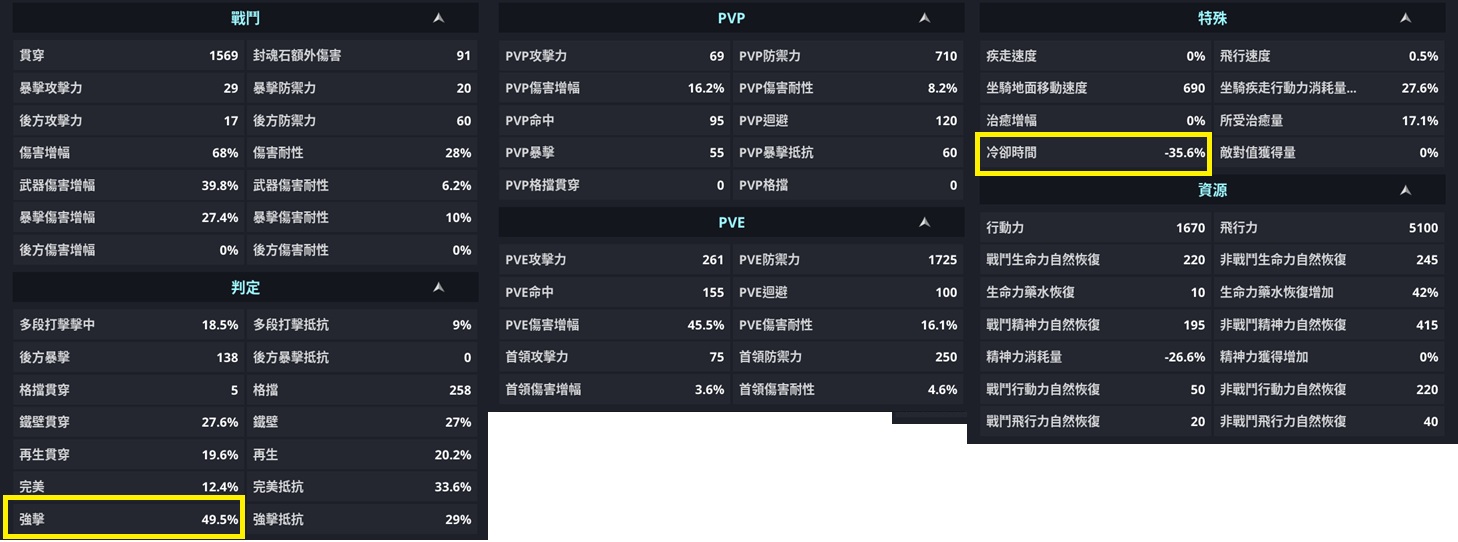Select the 封魂石額外傷害 stat row
The width and height of the screenshot is (1458, 542).
(x=361, y=56)
